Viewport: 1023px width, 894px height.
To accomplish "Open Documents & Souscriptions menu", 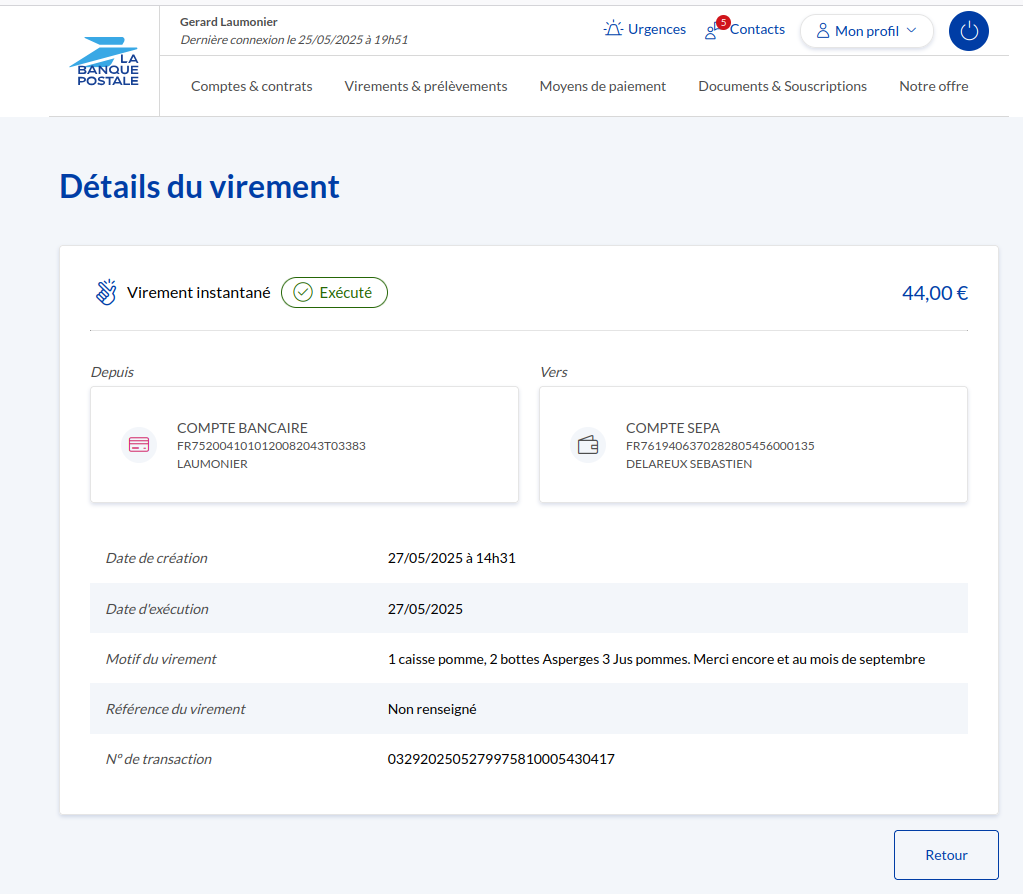I will tap(783, 86).
